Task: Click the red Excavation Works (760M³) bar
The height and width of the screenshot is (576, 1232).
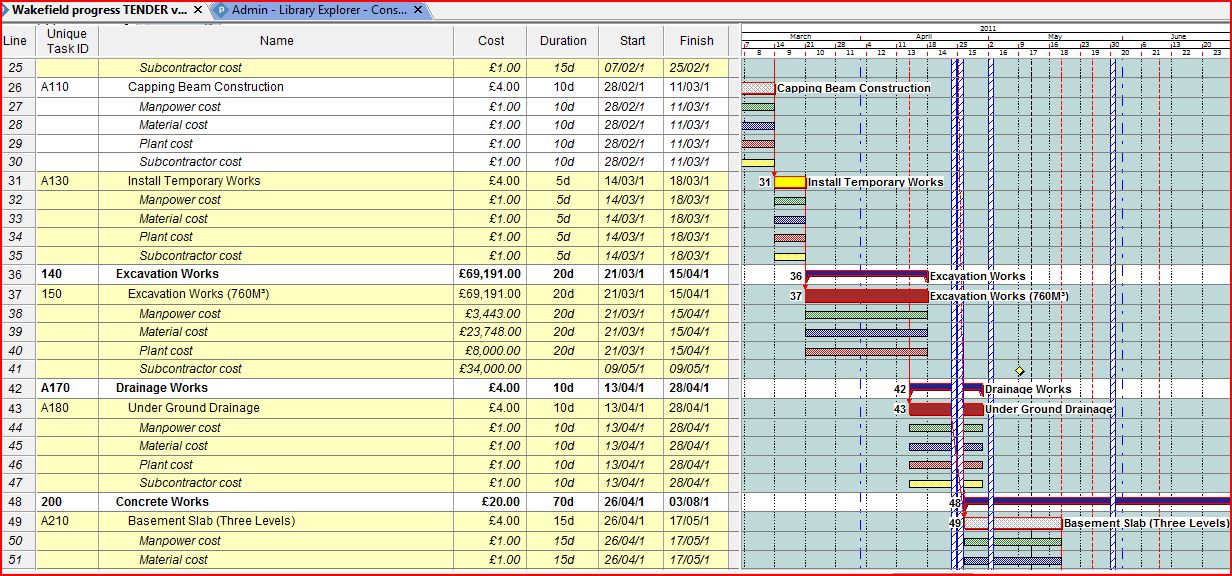Action: (x=866, y=296)
